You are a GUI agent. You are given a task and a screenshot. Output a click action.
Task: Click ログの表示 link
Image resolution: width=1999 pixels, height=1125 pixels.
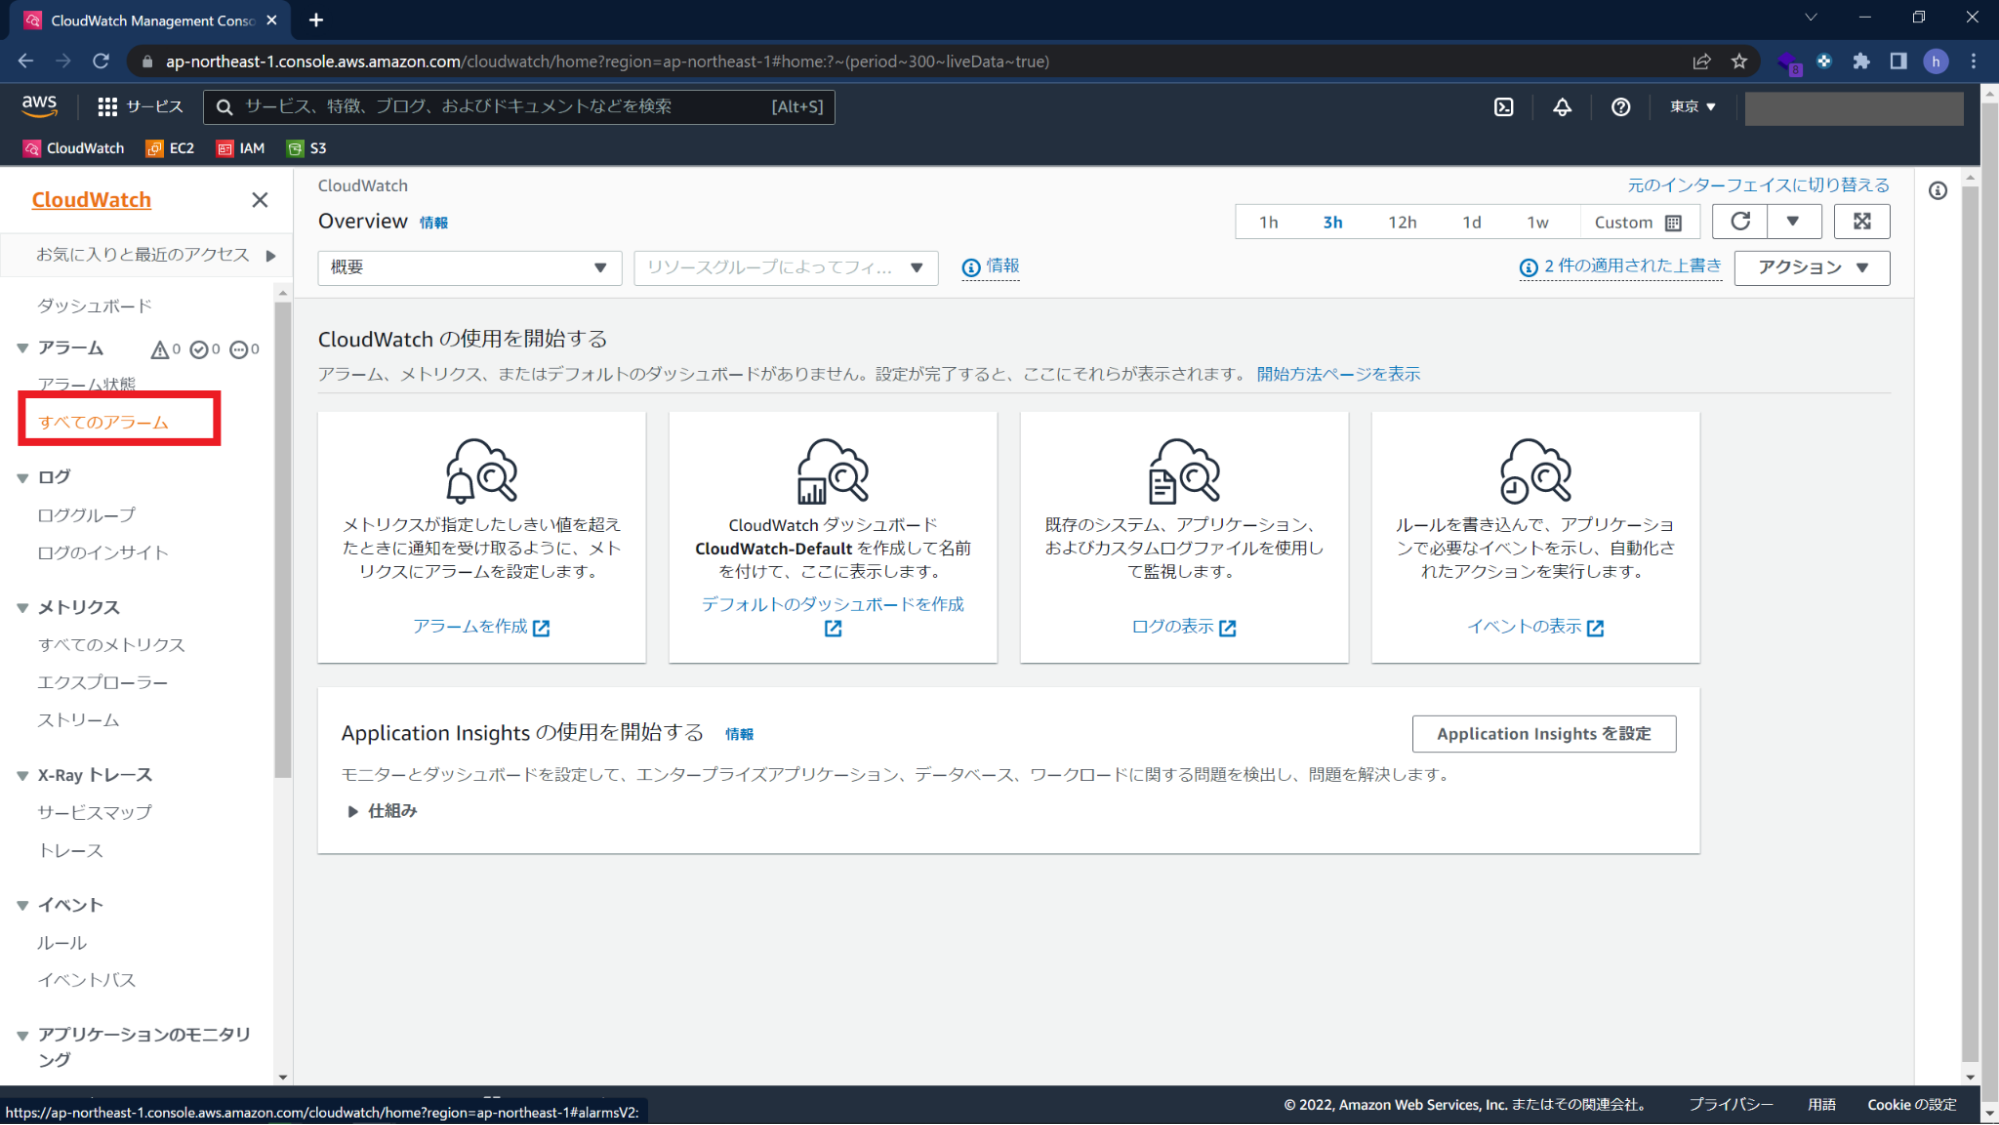[1184, 627]
